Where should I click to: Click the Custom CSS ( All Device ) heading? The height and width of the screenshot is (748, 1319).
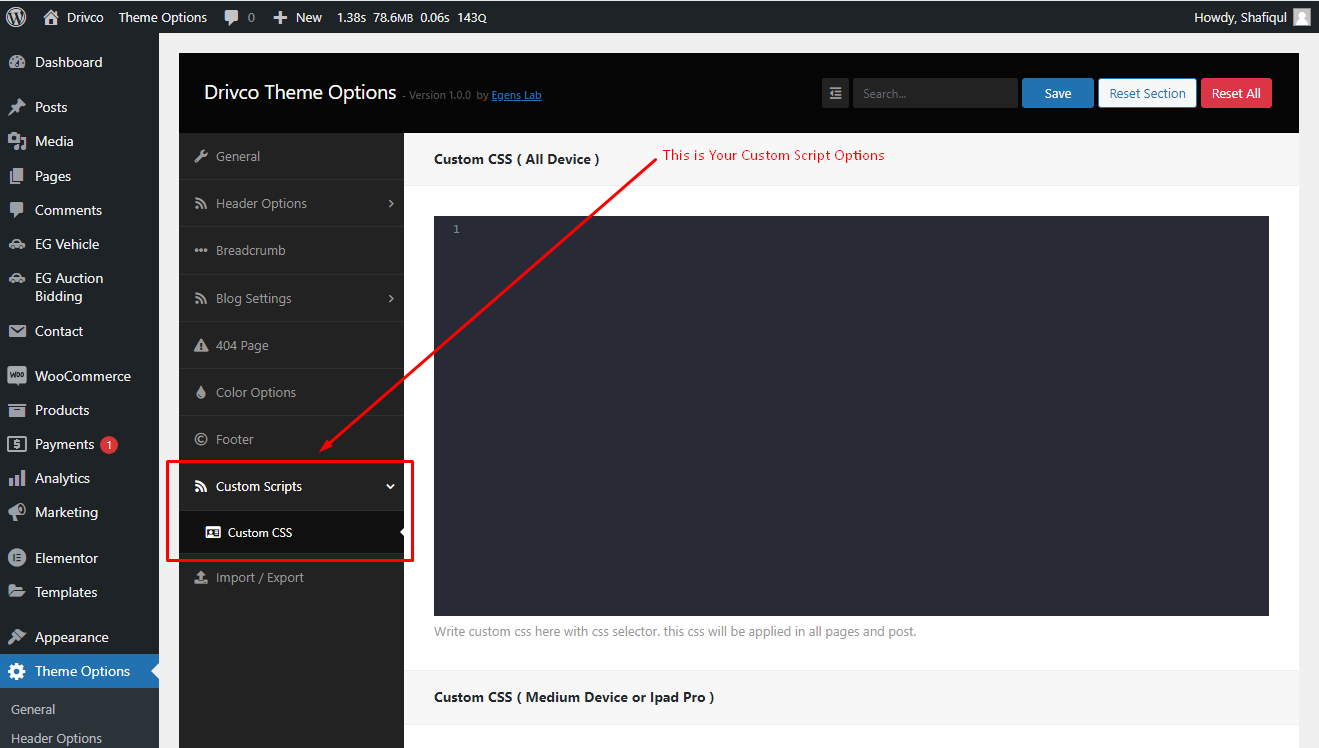pyautogui.click(x=517, y=159)
